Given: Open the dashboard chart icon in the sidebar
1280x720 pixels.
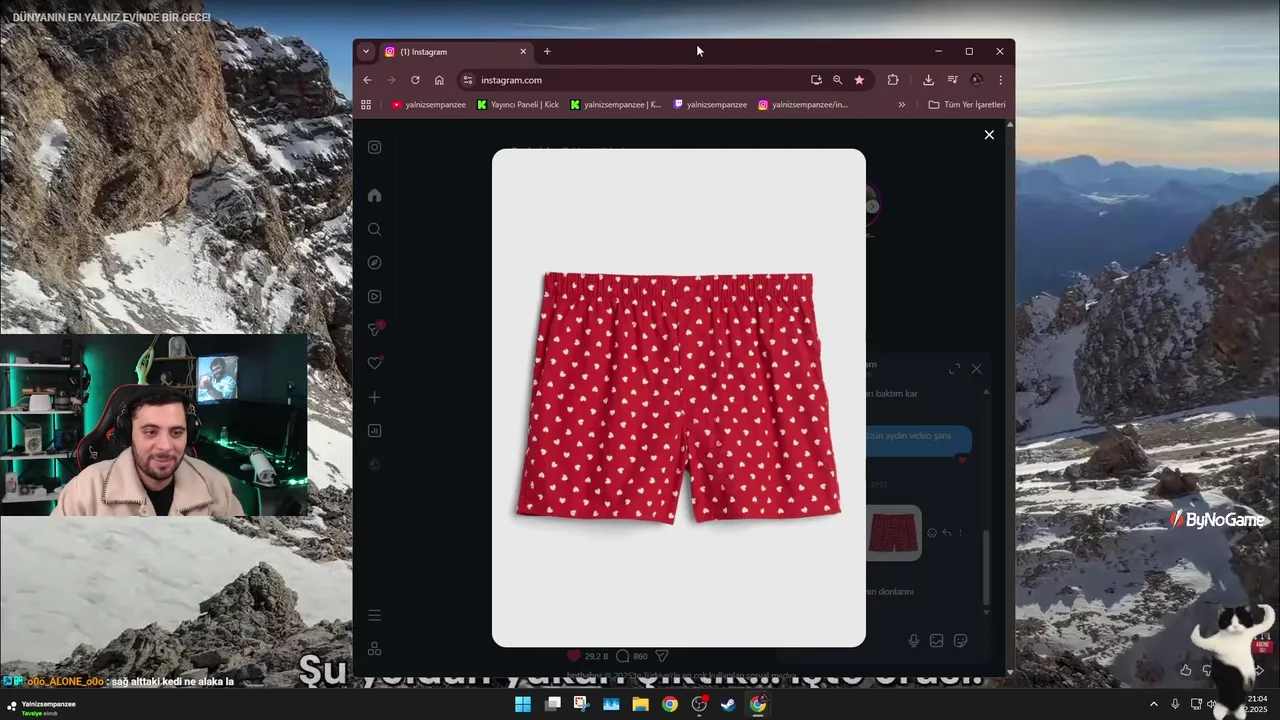Looking at the screenshot, I should click(374, 431).
